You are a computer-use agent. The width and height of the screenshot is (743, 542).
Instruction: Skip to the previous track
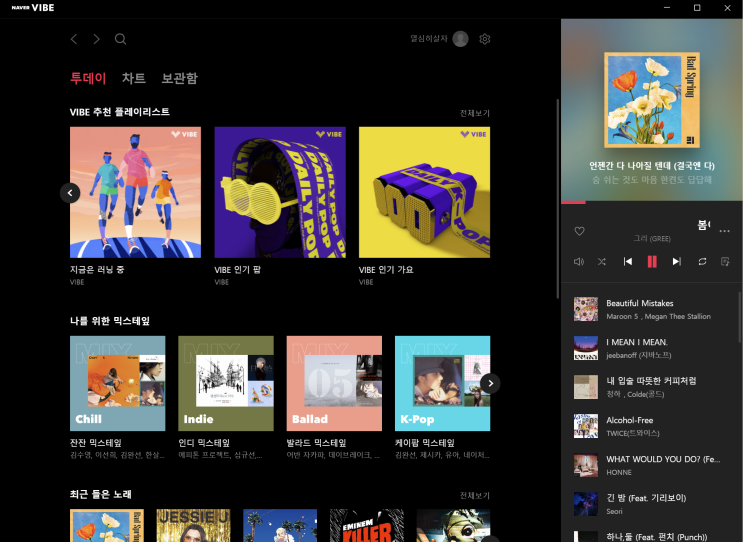pyautogui.click(x=628, y=262)
